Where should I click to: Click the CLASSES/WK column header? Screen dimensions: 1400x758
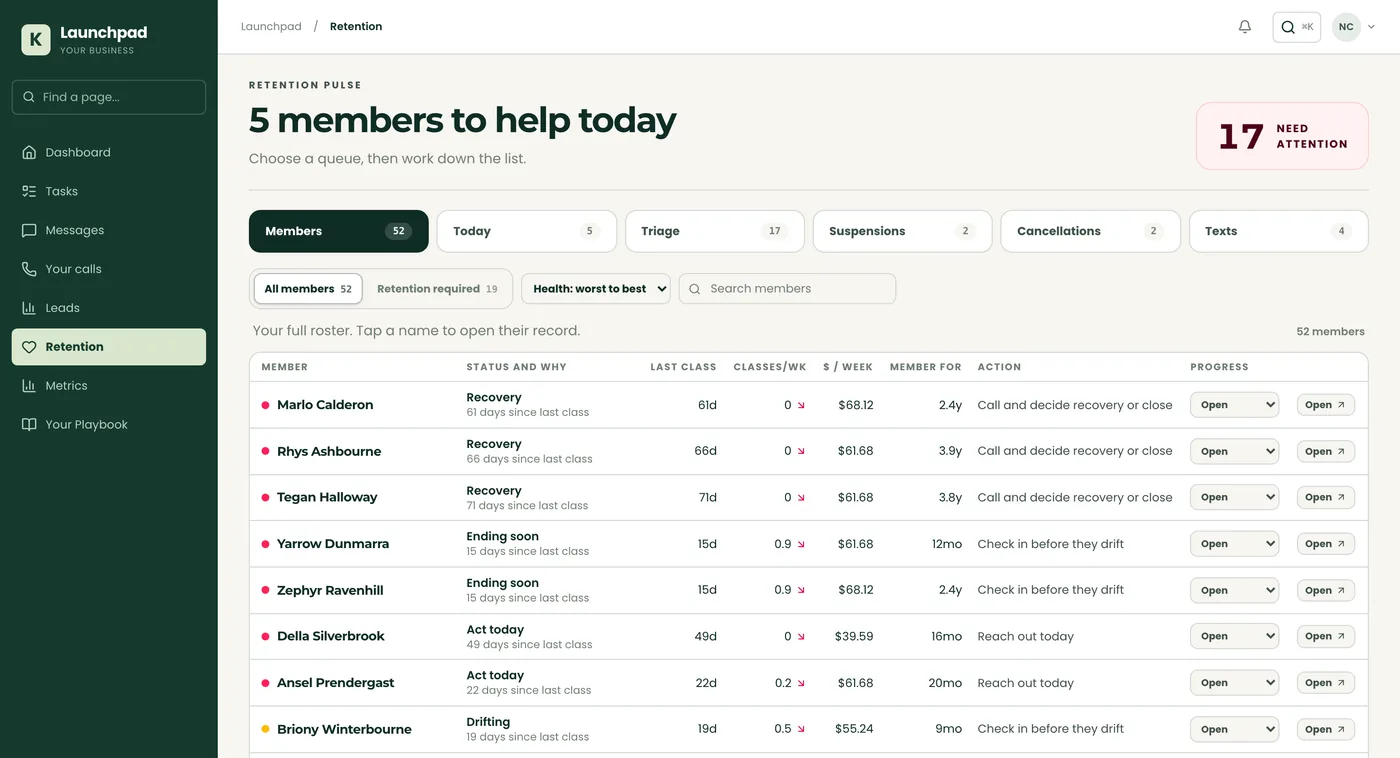click(770, 367)
